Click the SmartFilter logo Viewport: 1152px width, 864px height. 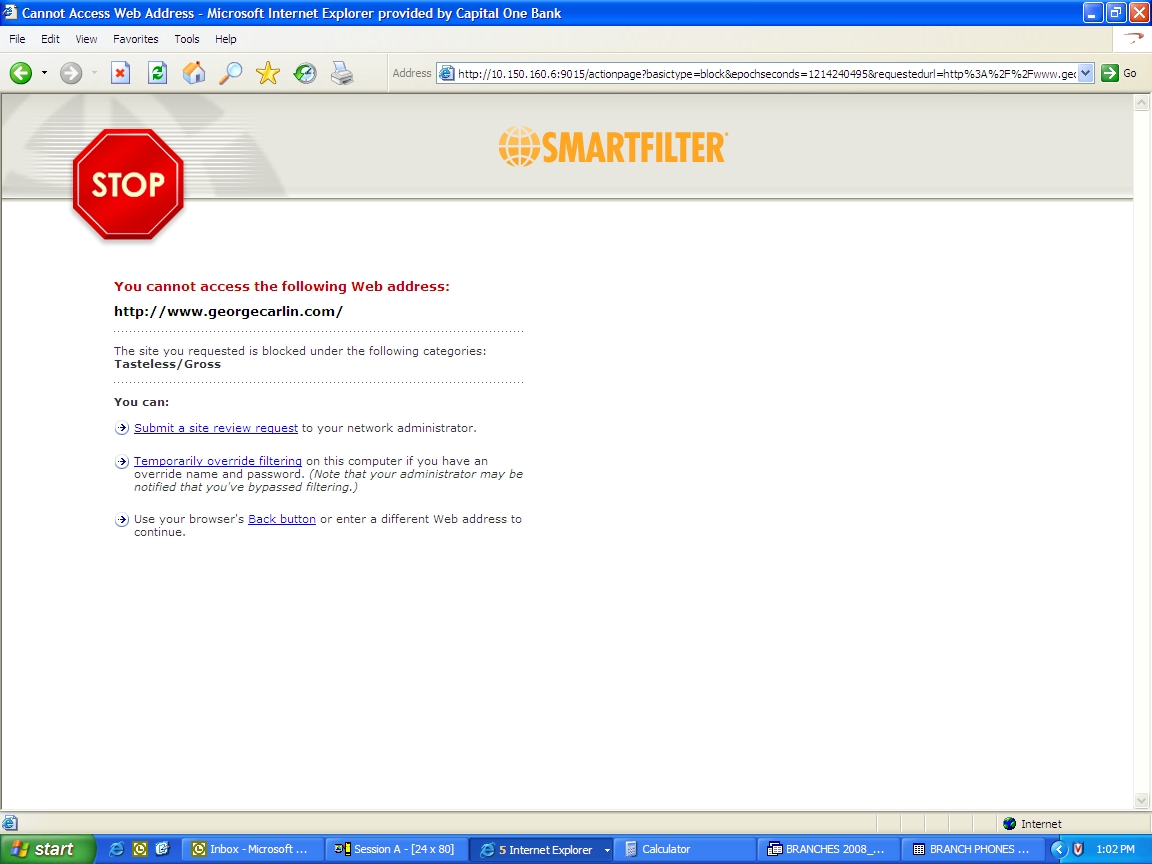tap(613, 146)
